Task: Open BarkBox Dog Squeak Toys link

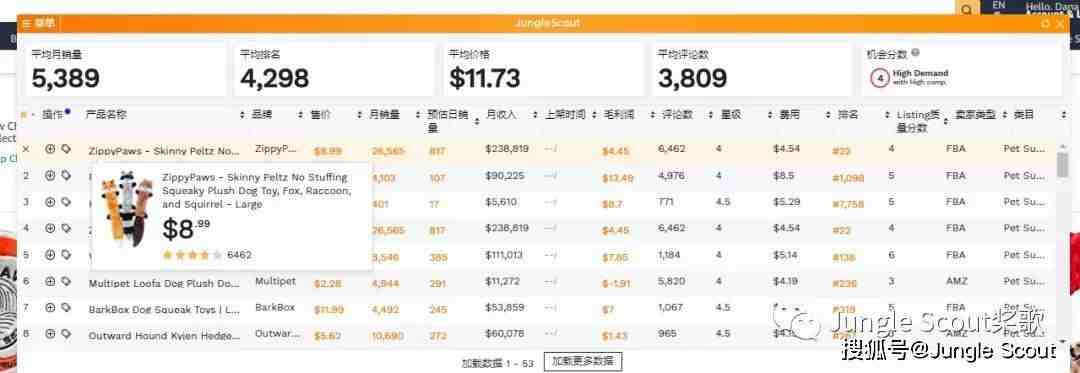Action: coord(164,310)
